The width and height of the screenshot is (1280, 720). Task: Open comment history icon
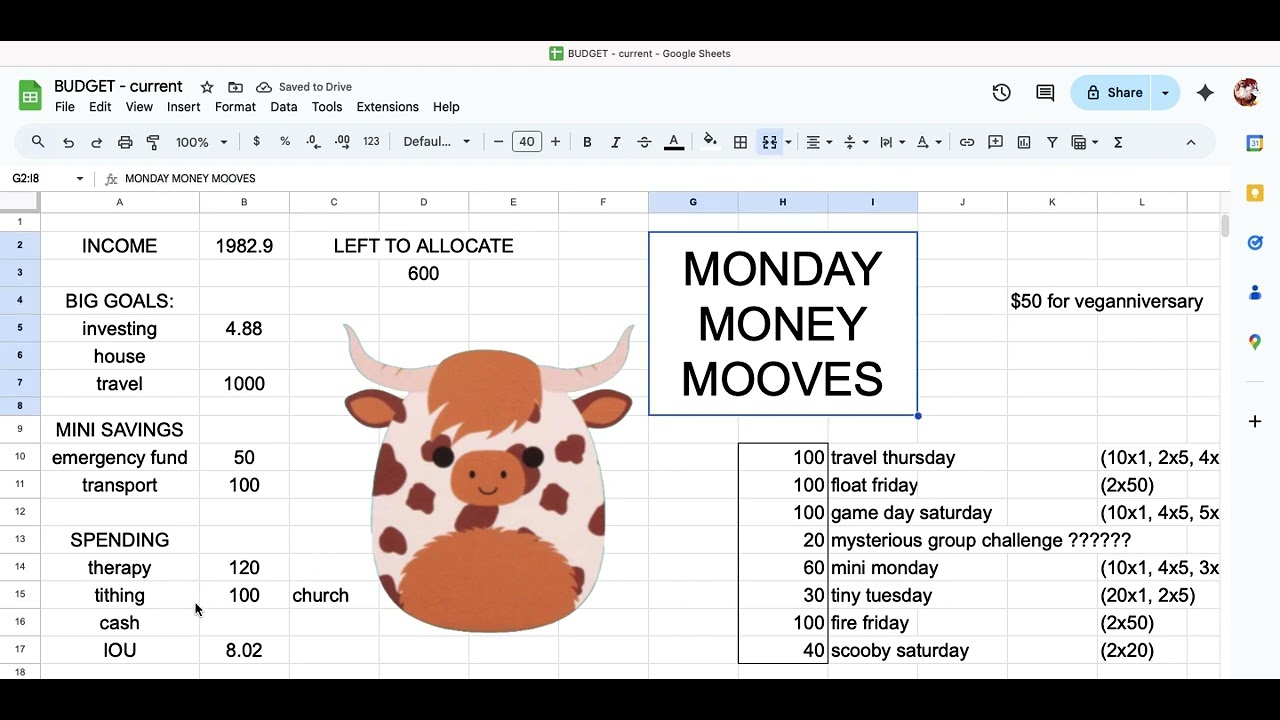click(1045, 93)
